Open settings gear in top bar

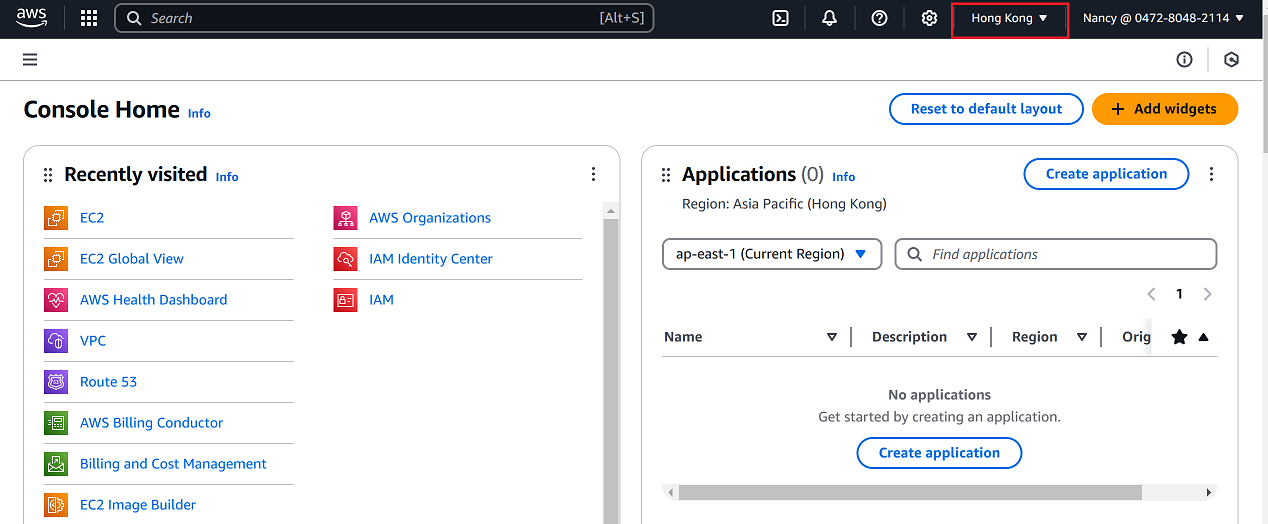(929, 18)
